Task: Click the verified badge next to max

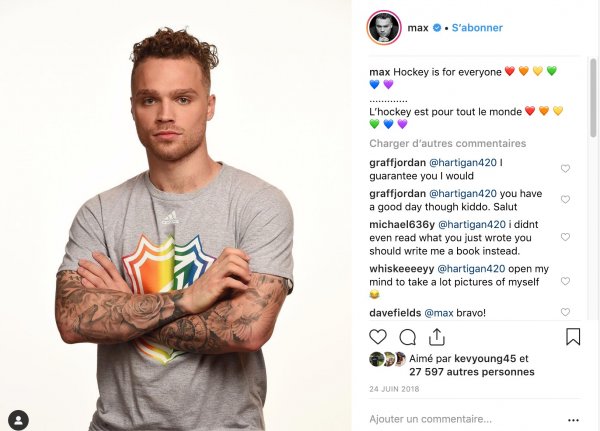Action: point(437,28)
